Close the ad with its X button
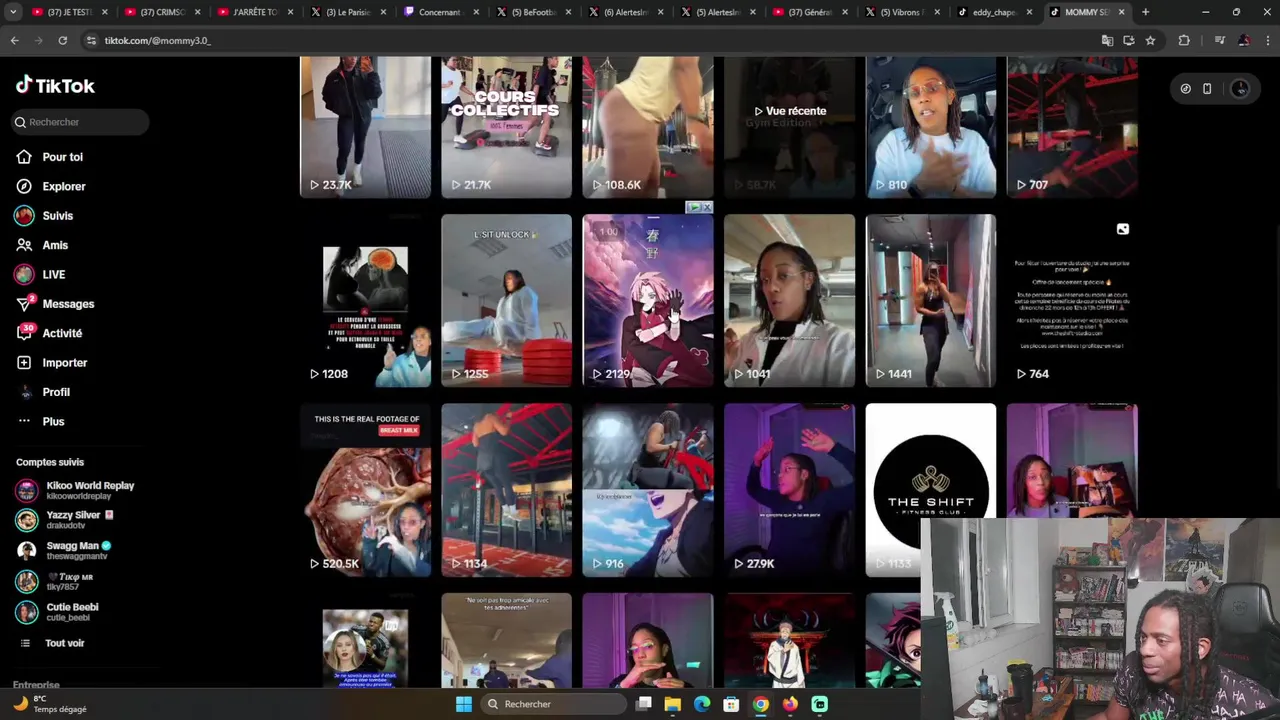The image size is (1280, 720). 707,207
